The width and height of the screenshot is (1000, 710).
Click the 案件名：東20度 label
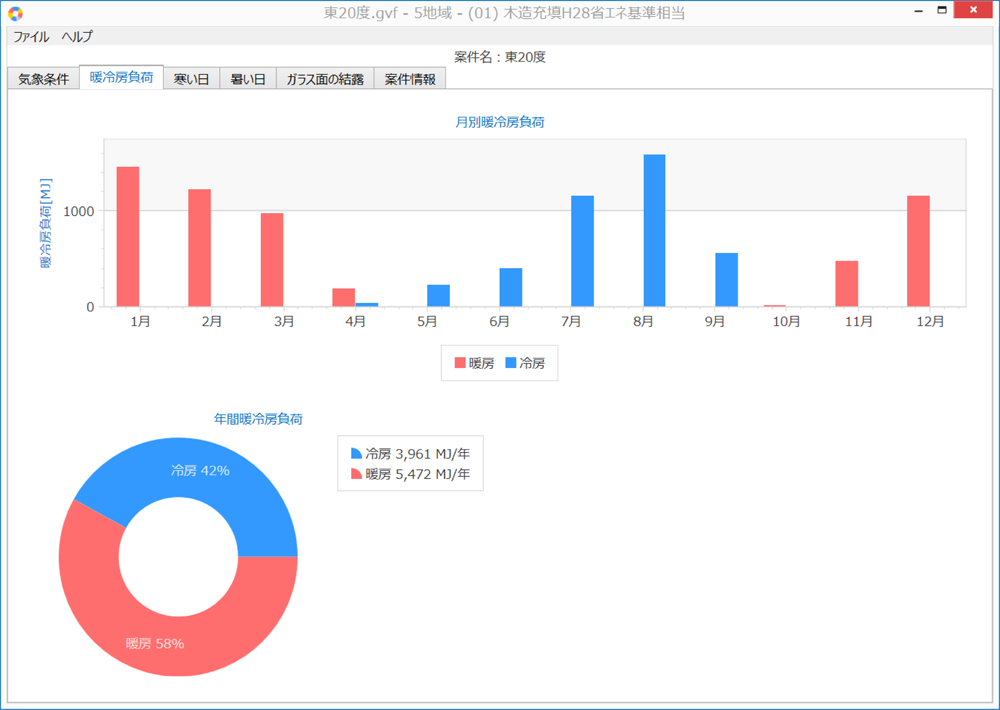click(x=499, y=57)
